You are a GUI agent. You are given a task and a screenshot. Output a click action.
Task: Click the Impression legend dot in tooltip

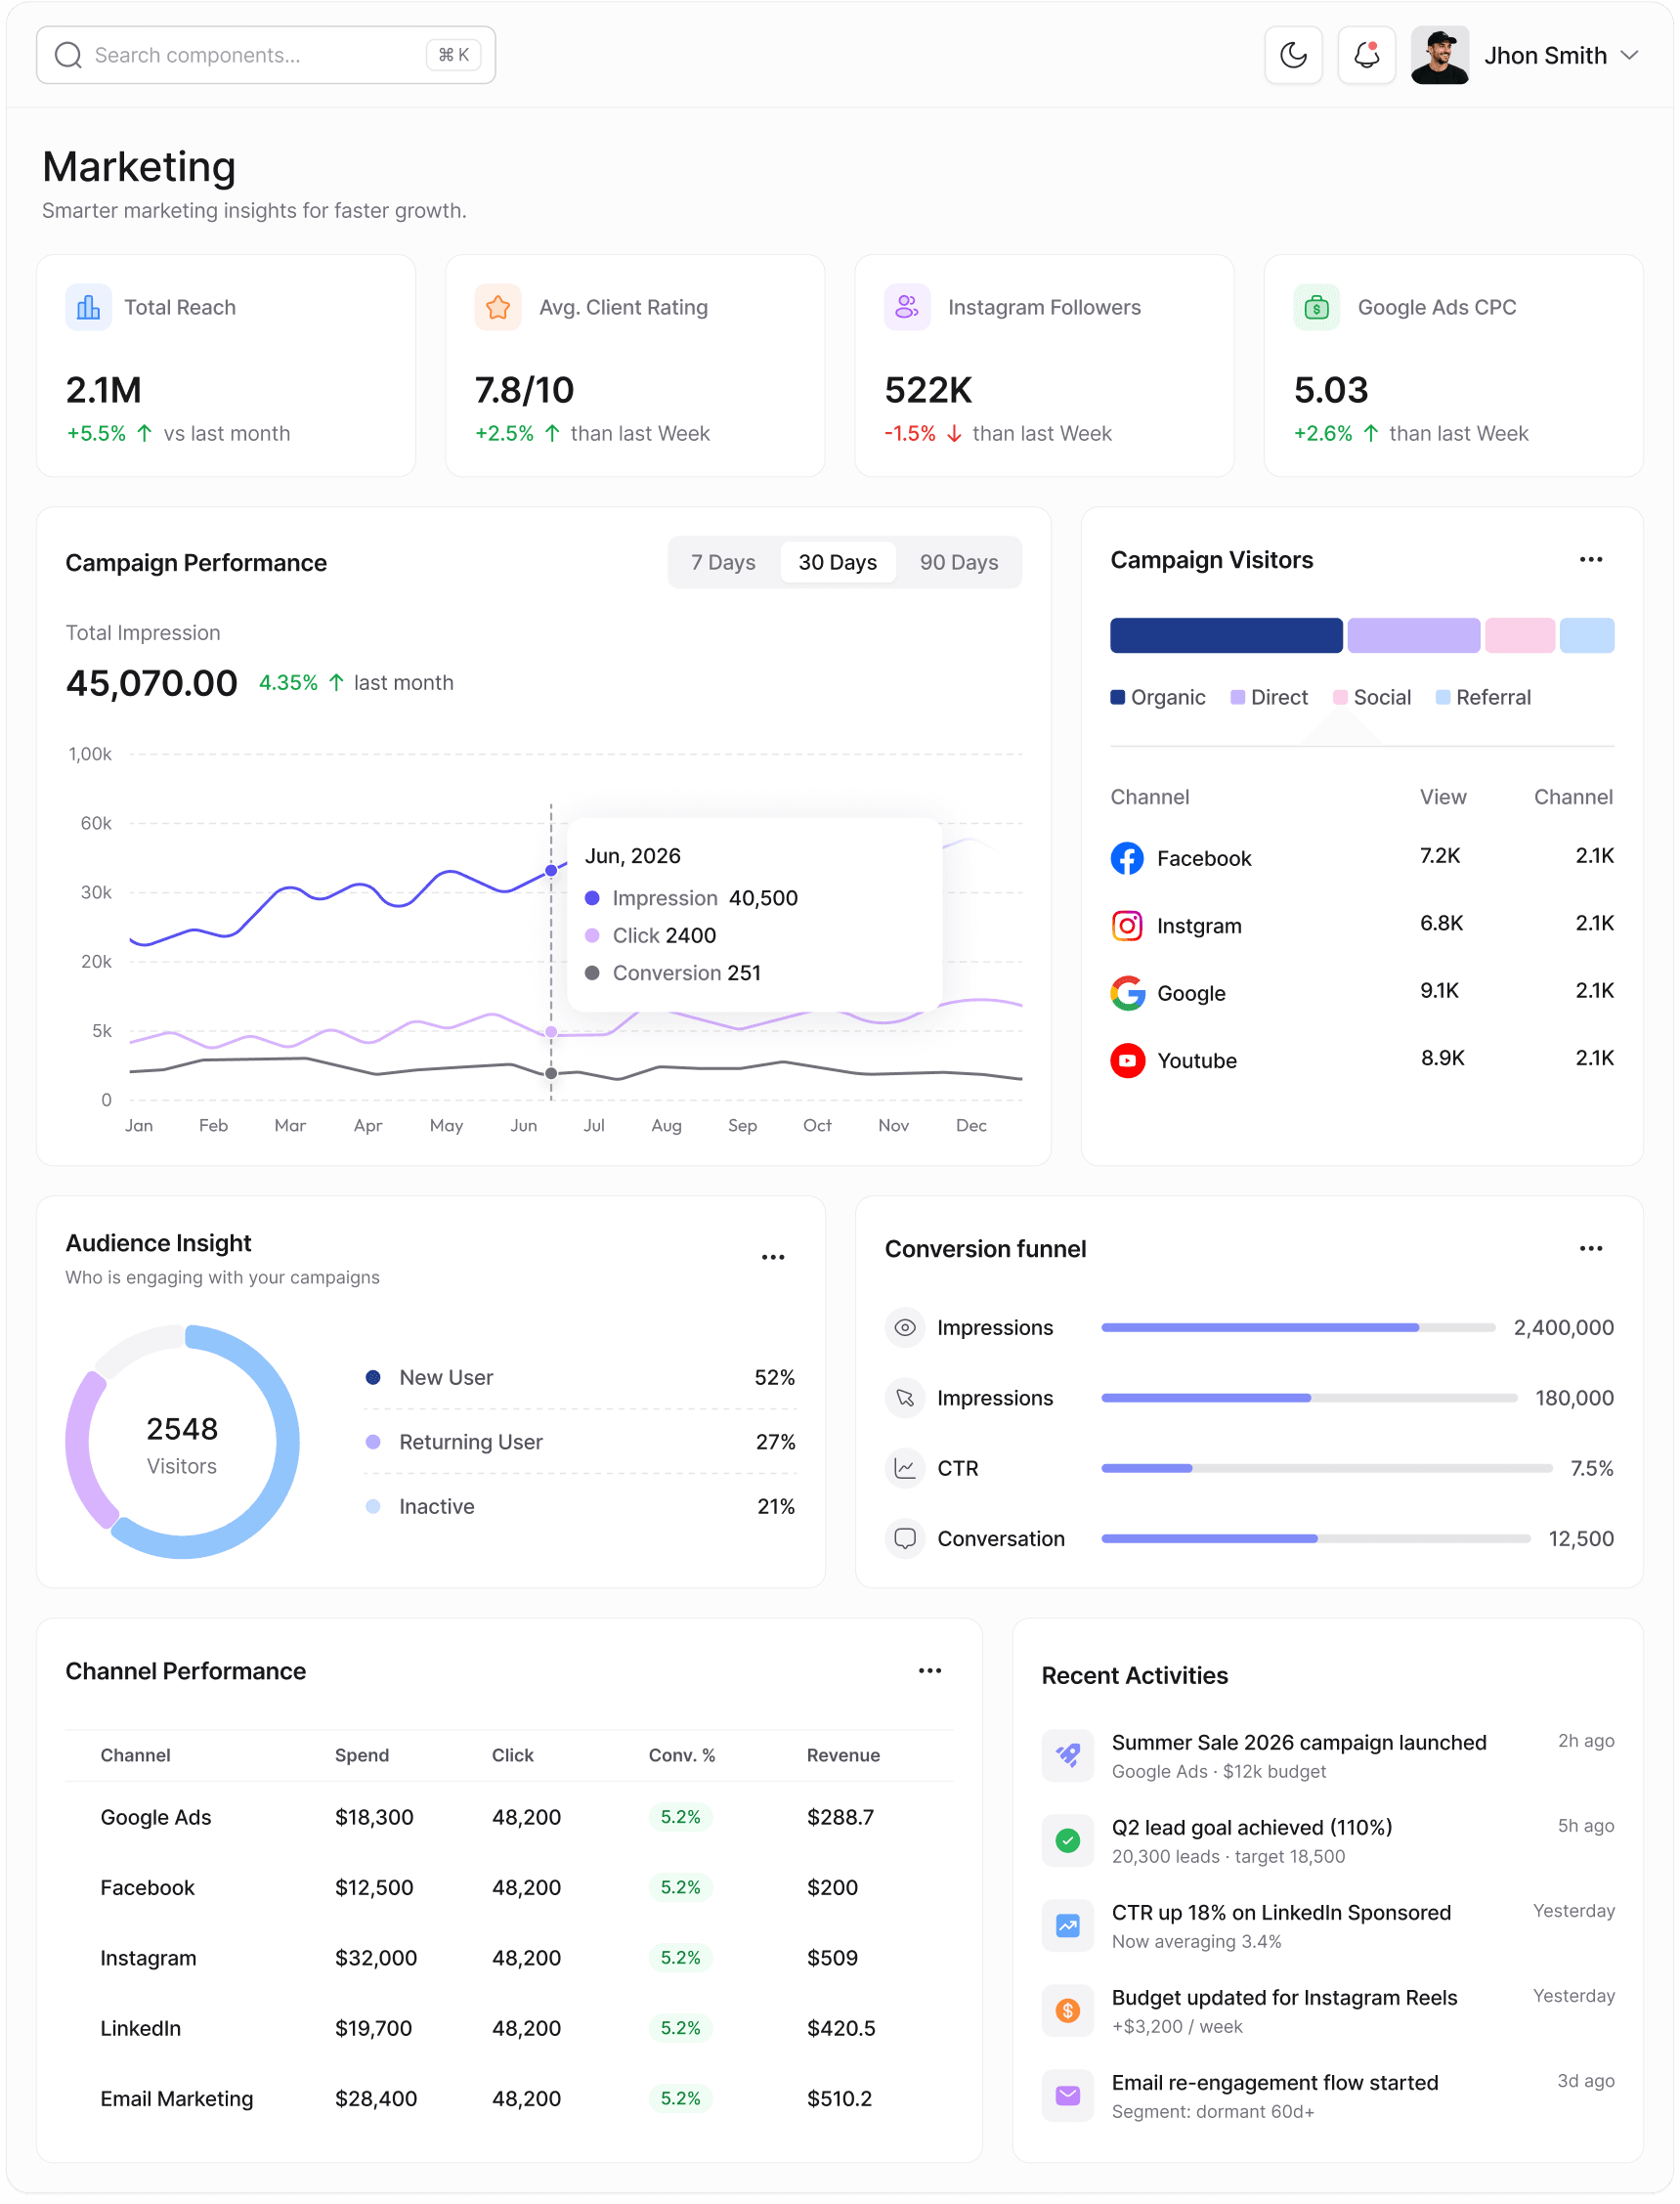pyautogui.click(x=592, y=898)
